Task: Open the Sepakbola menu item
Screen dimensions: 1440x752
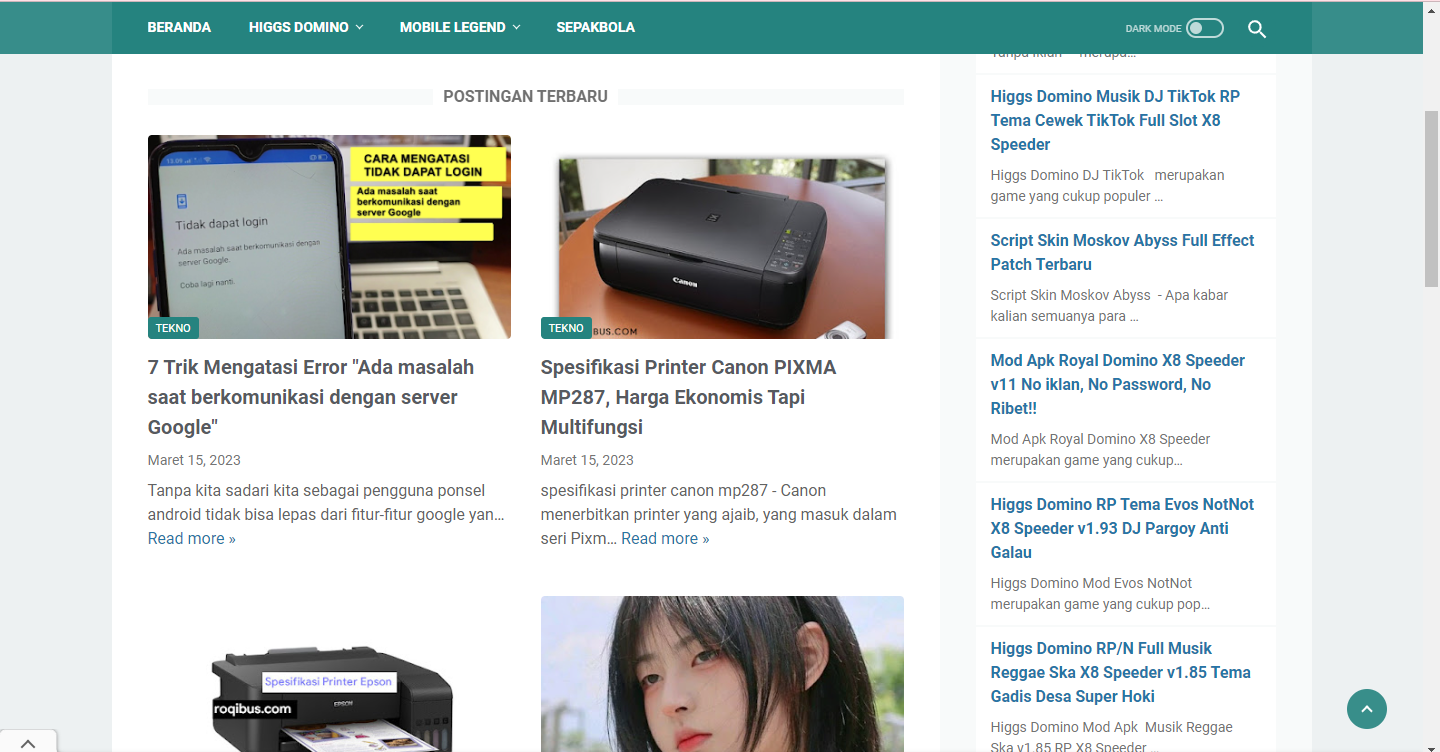Action: click(596, 27)
